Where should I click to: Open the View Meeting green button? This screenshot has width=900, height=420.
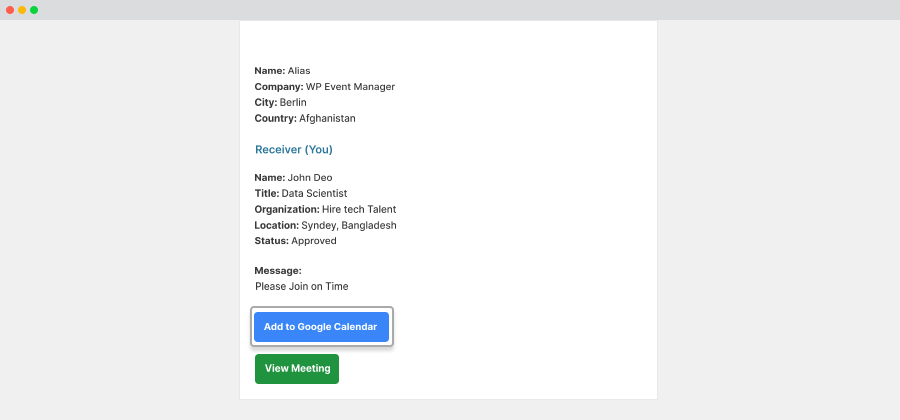[x=297, y=369]
